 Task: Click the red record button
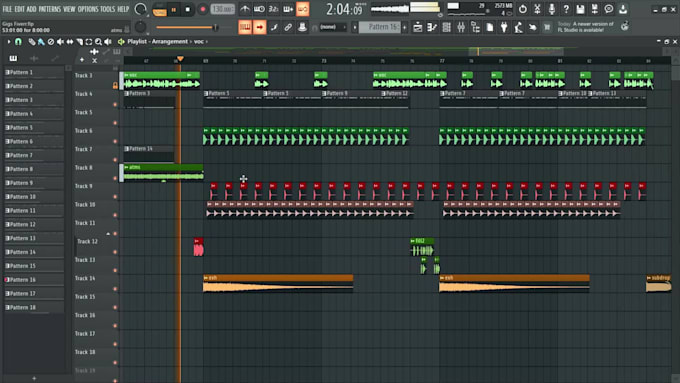(203, 10)
